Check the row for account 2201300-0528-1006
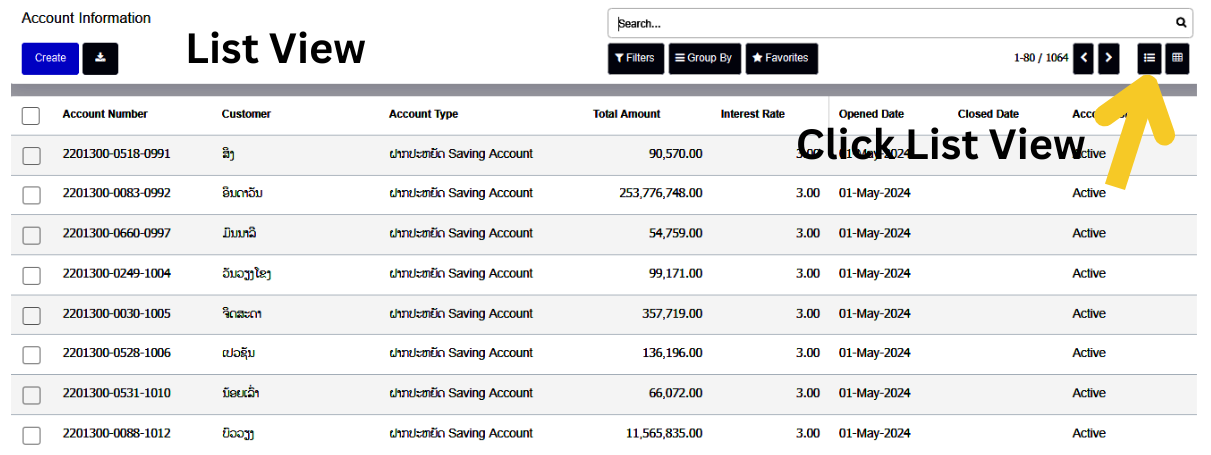 point(31,355)
